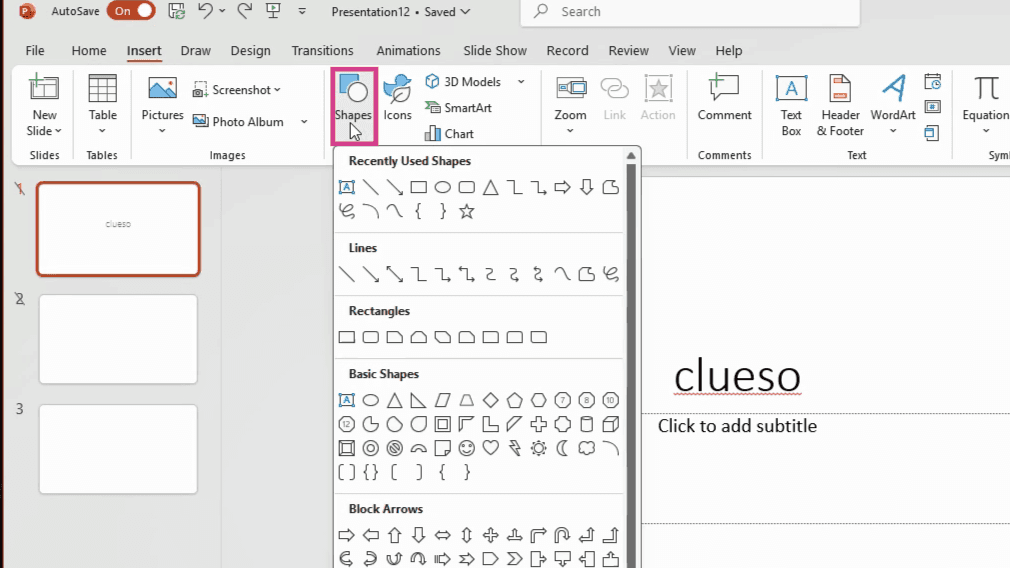Click in the Search box
The image size is (1010, 568).
tap(690, 12)
